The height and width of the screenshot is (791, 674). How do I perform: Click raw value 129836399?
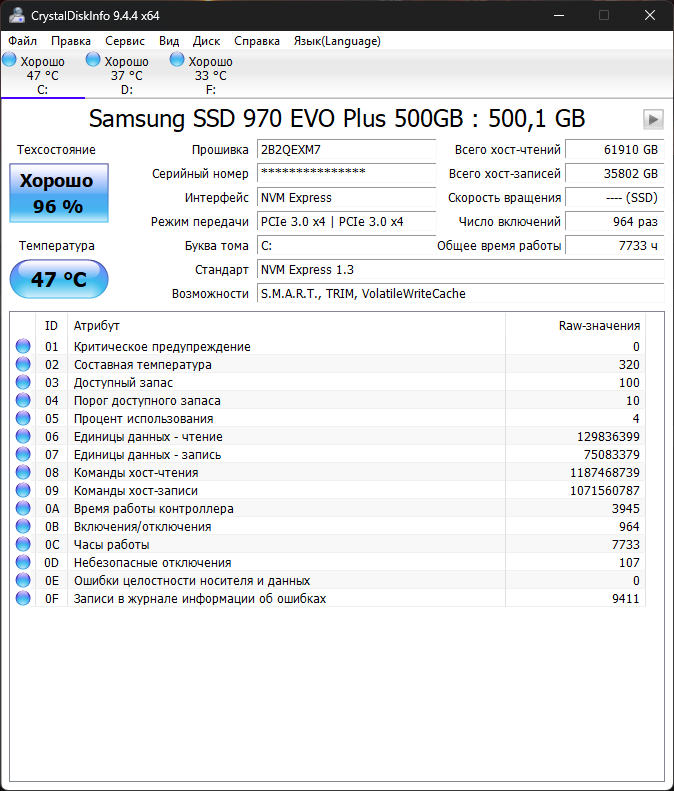pos(608,437)
